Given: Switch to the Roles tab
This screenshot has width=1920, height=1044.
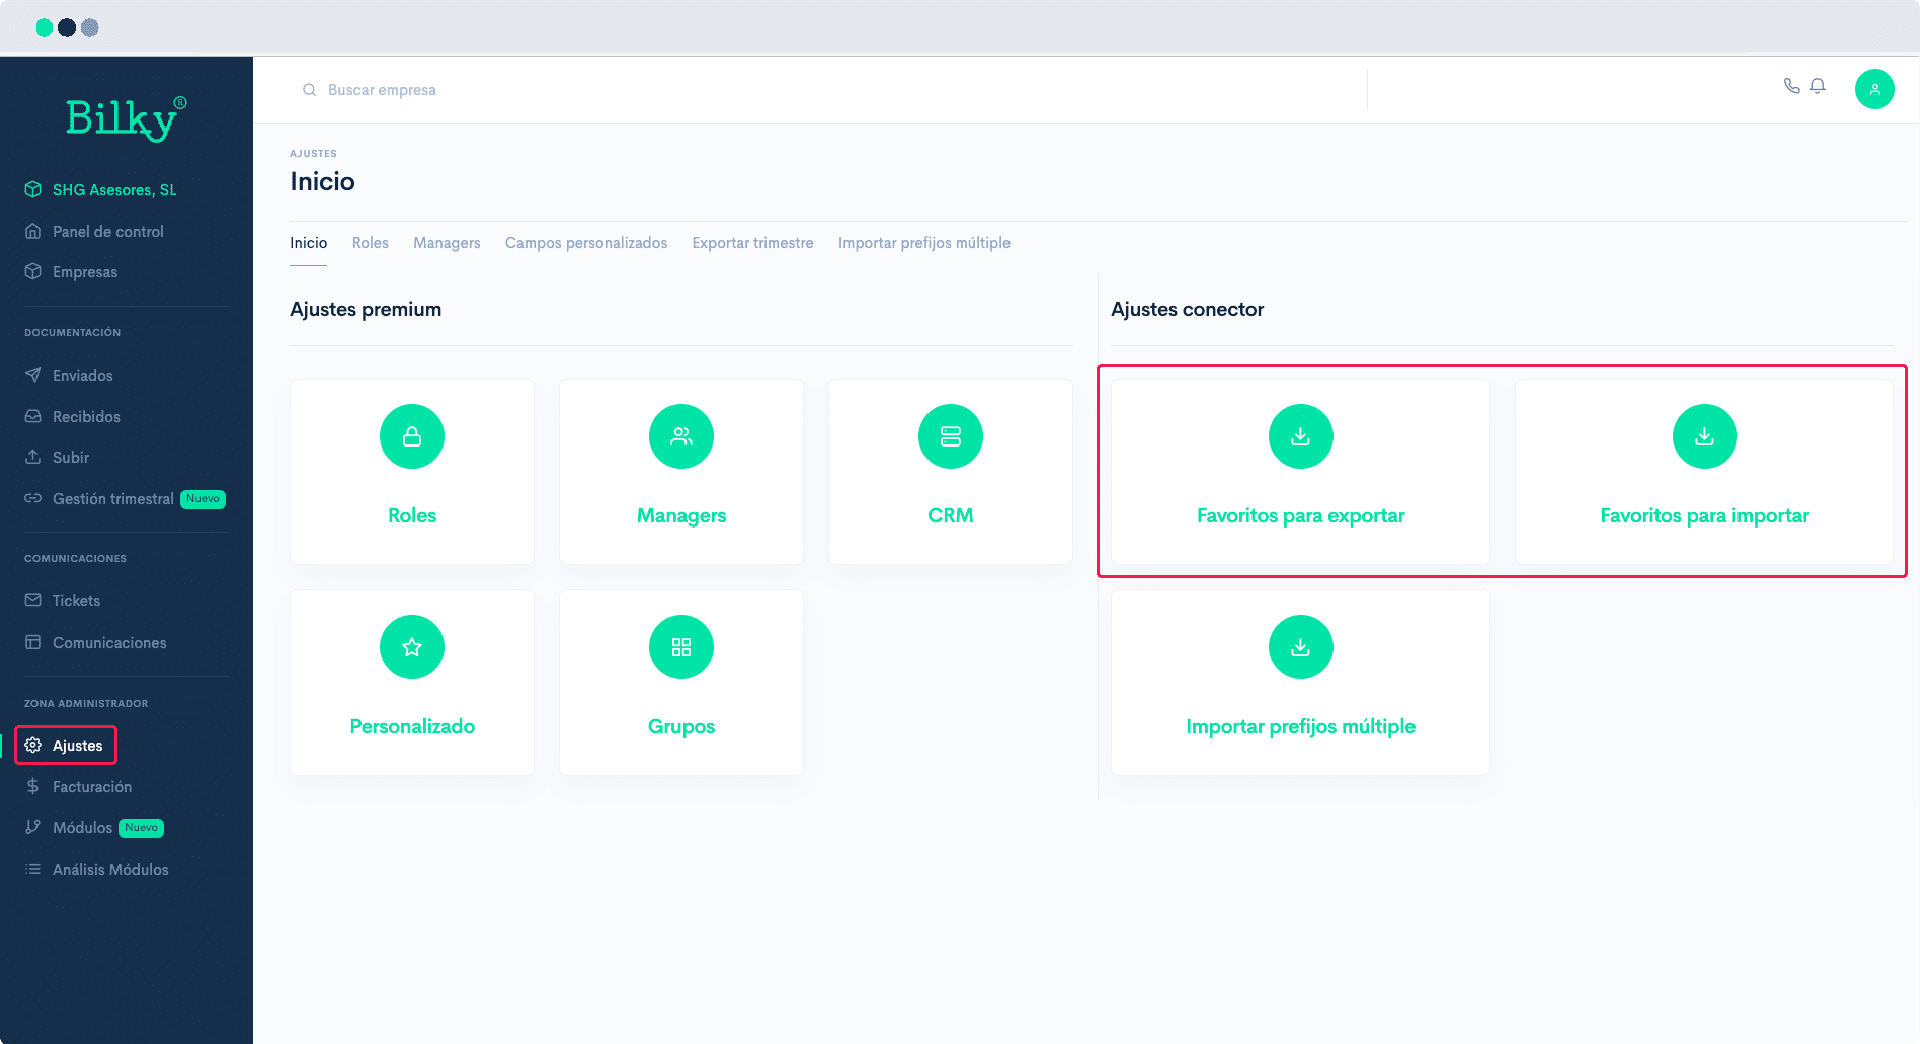Looking at the screenshot, I should tap(370, 243).
